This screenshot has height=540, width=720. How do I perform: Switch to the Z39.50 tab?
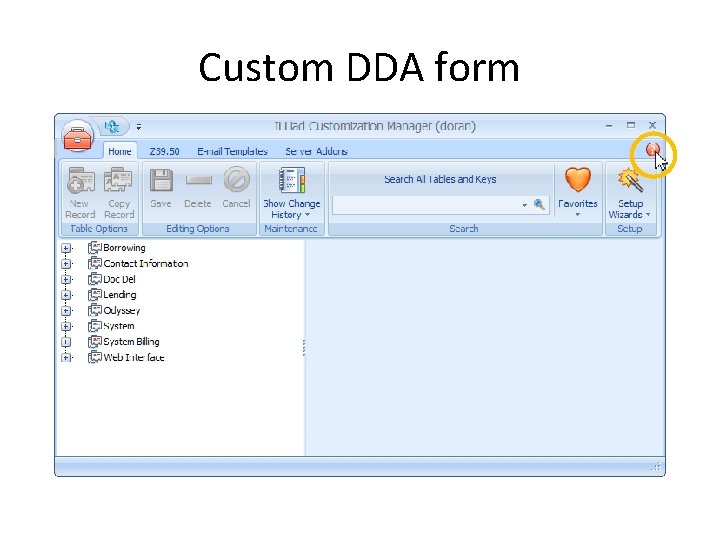164,152
